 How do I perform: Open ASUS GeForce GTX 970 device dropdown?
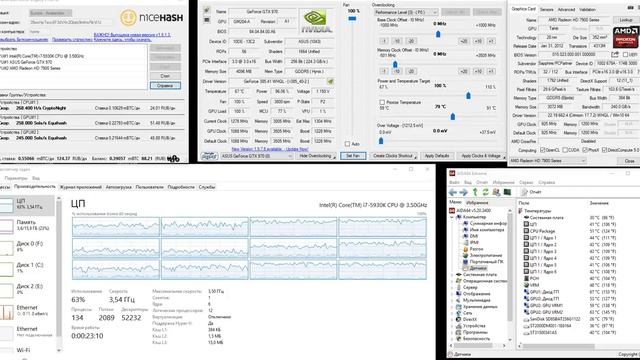256,156
